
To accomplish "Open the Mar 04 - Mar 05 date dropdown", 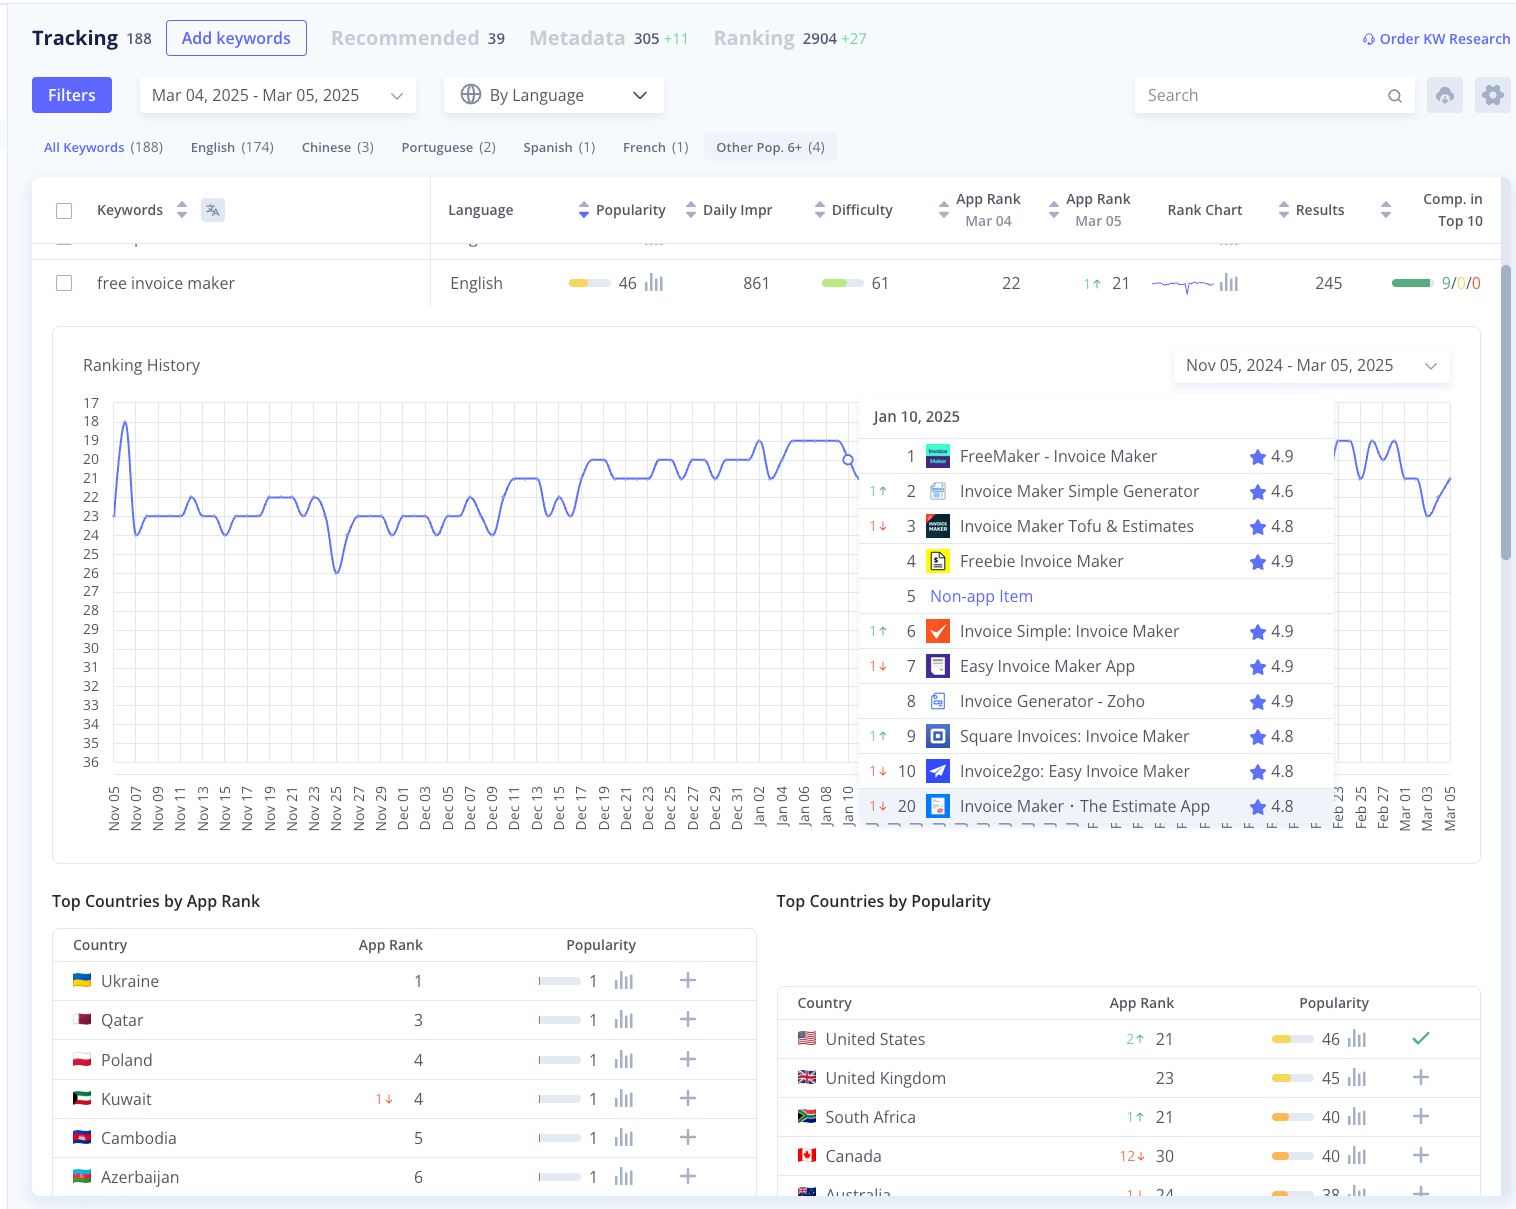I will pyautogui.click(x=278, y=95).
